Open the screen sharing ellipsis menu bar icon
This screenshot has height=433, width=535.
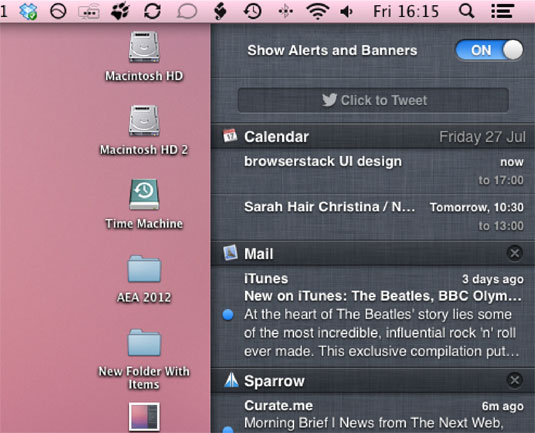click(89, 12)
